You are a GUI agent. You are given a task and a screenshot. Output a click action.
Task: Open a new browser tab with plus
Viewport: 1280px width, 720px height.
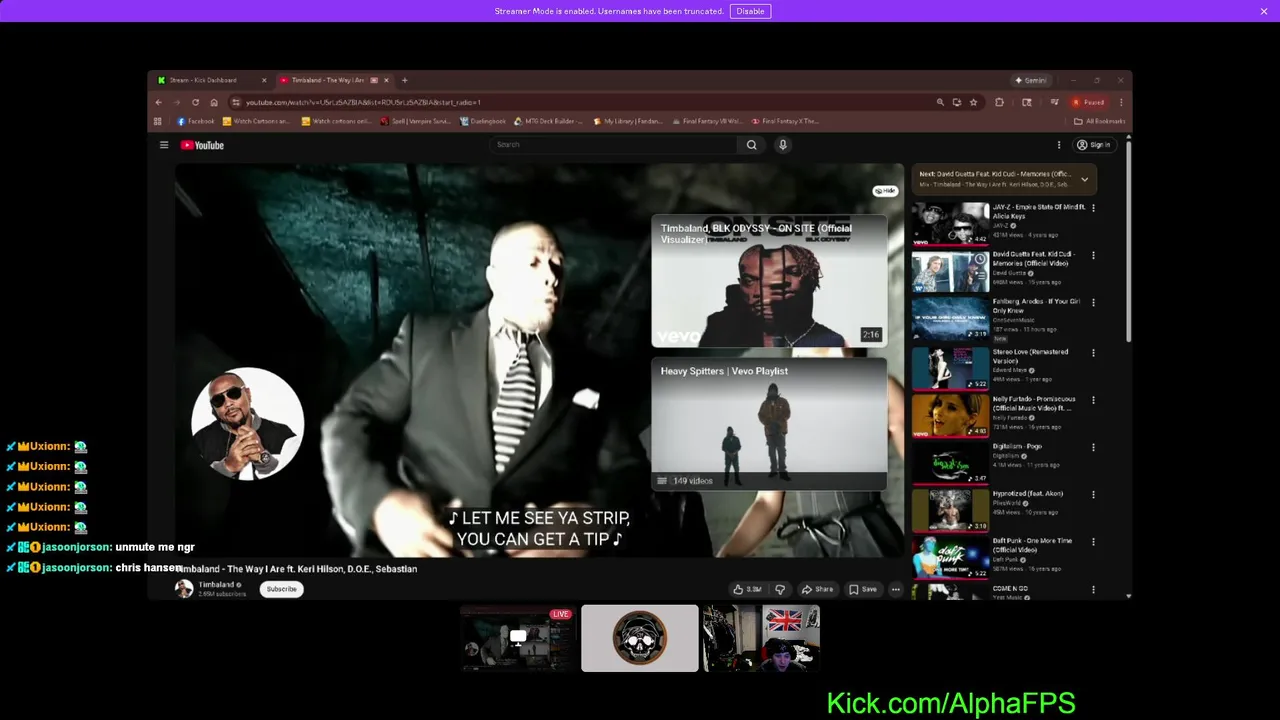click(404, 80)
